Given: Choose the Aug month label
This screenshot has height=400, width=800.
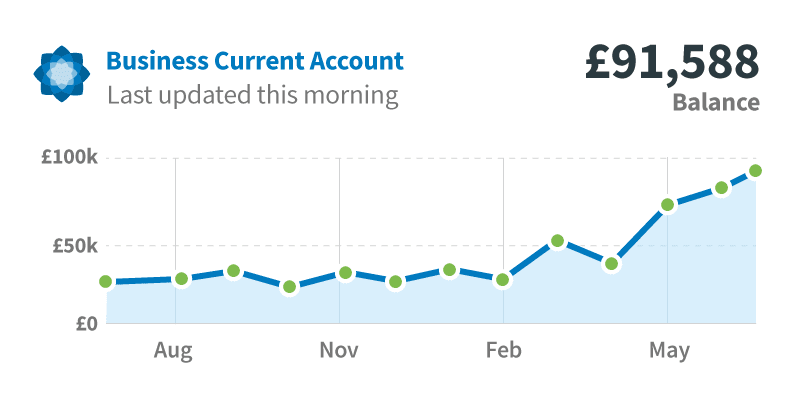Looking at the screenshot, I should tap(173, 352).
